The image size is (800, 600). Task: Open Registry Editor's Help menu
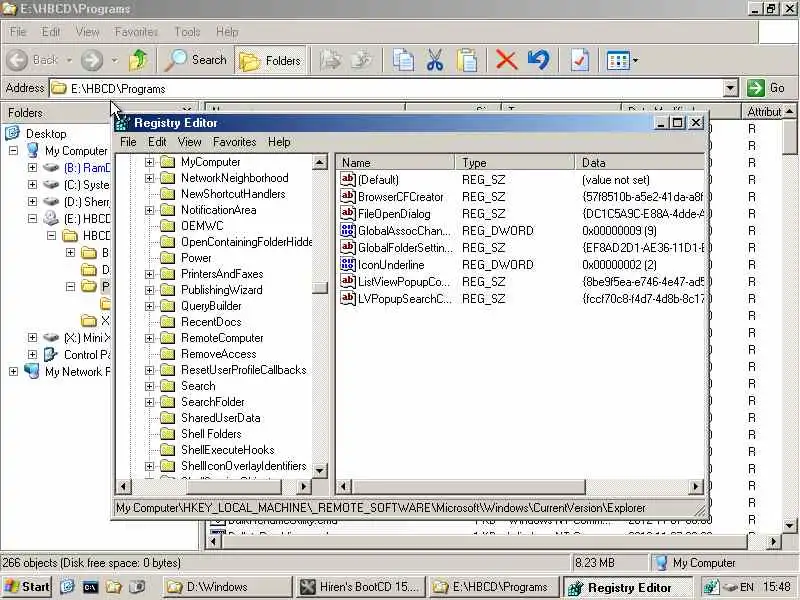coord(279,142)
